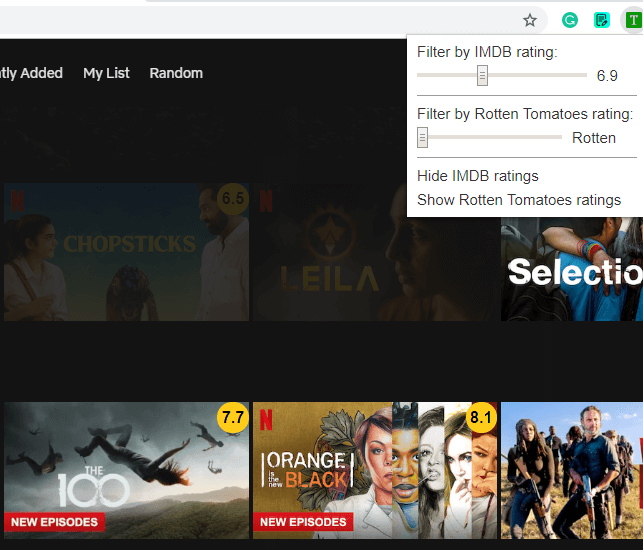
Task: Open the green note extension icon
Action: tap(602, 20)
